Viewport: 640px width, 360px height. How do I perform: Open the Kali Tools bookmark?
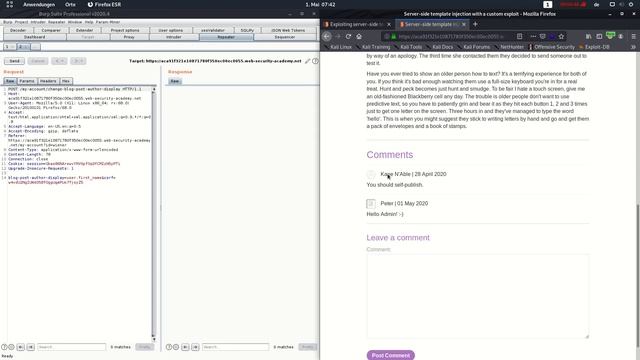point(408,47)
